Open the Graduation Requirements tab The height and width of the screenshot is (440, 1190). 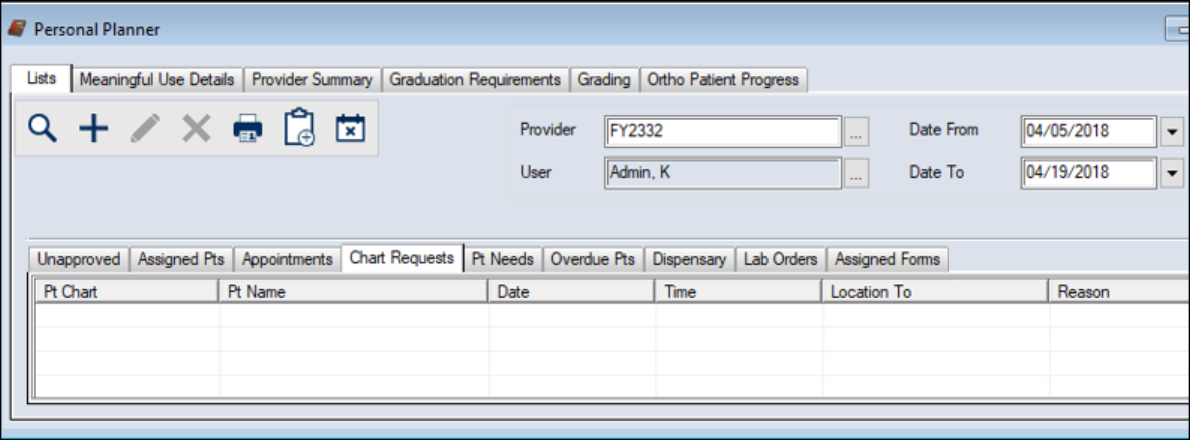[x=475, y=79]
